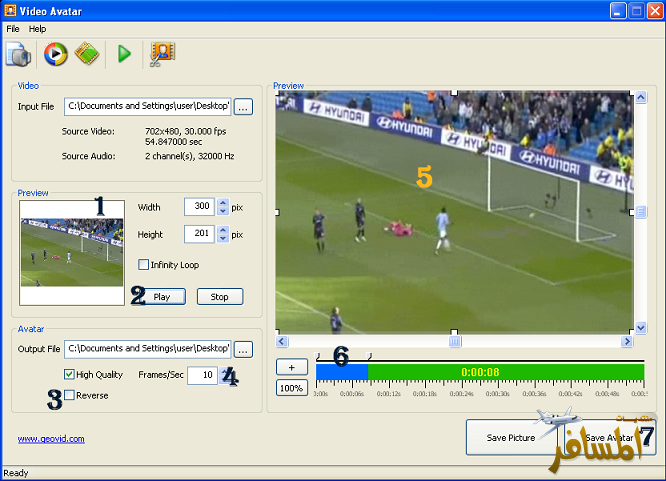The image size is (666, 481).
Task: Browse for Input File with ellipsis button
Action: pyautogui.click(x=244, y=105)
